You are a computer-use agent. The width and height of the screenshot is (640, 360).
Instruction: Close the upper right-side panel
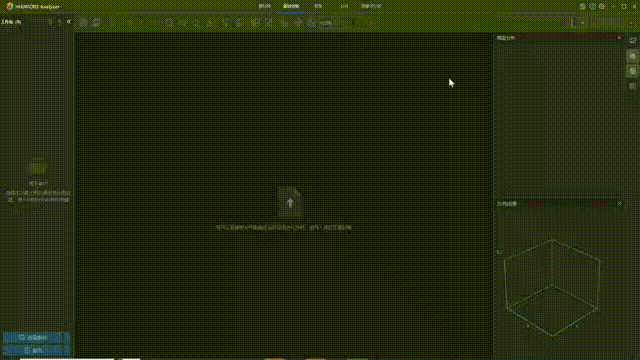(x=619, y=38)
